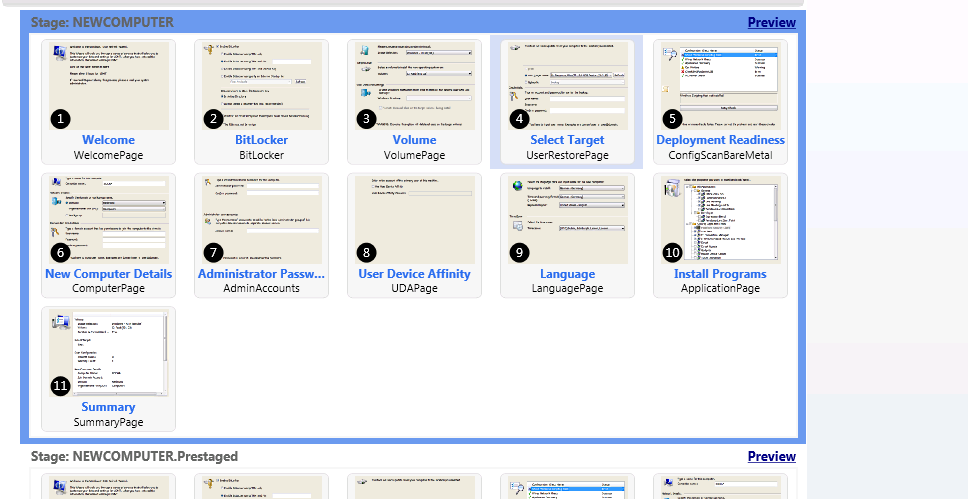The height and width of the screenshot is (499, 968).
Task: Open the Administrator Password page title link
Action: point(261,274)
